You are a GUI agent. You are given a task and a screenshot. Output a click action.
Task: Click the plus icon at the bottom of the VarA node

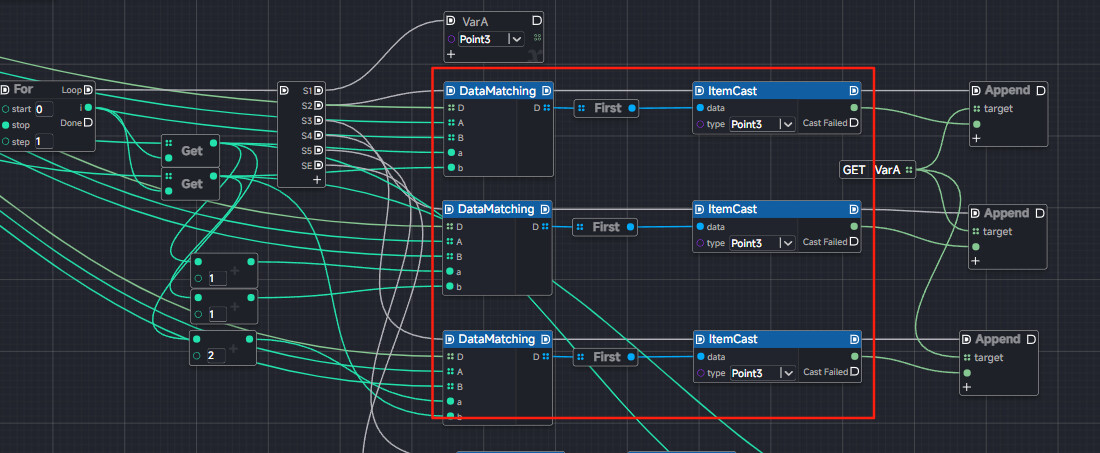tap(451, 54)
